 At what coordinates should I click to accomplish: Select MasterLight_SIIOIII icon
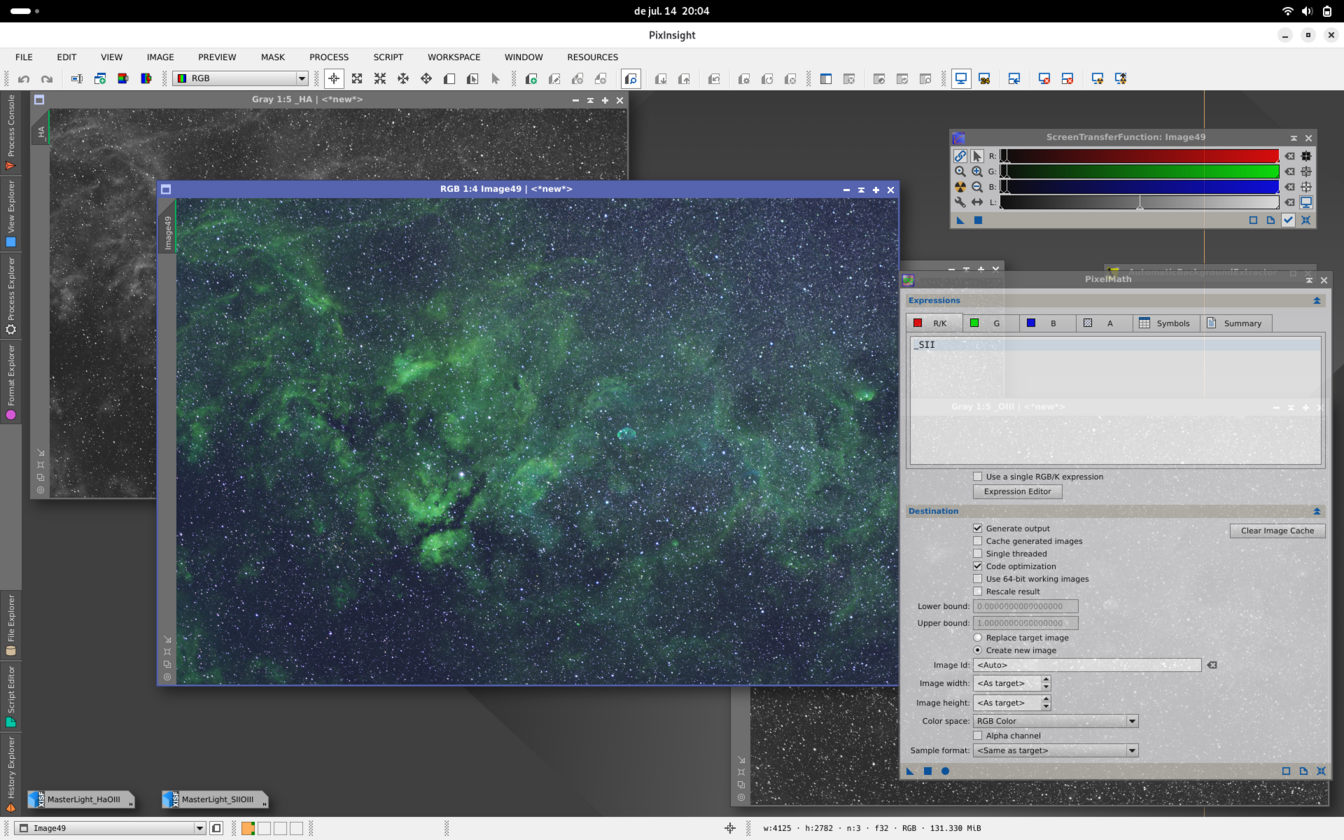(215, 800)
